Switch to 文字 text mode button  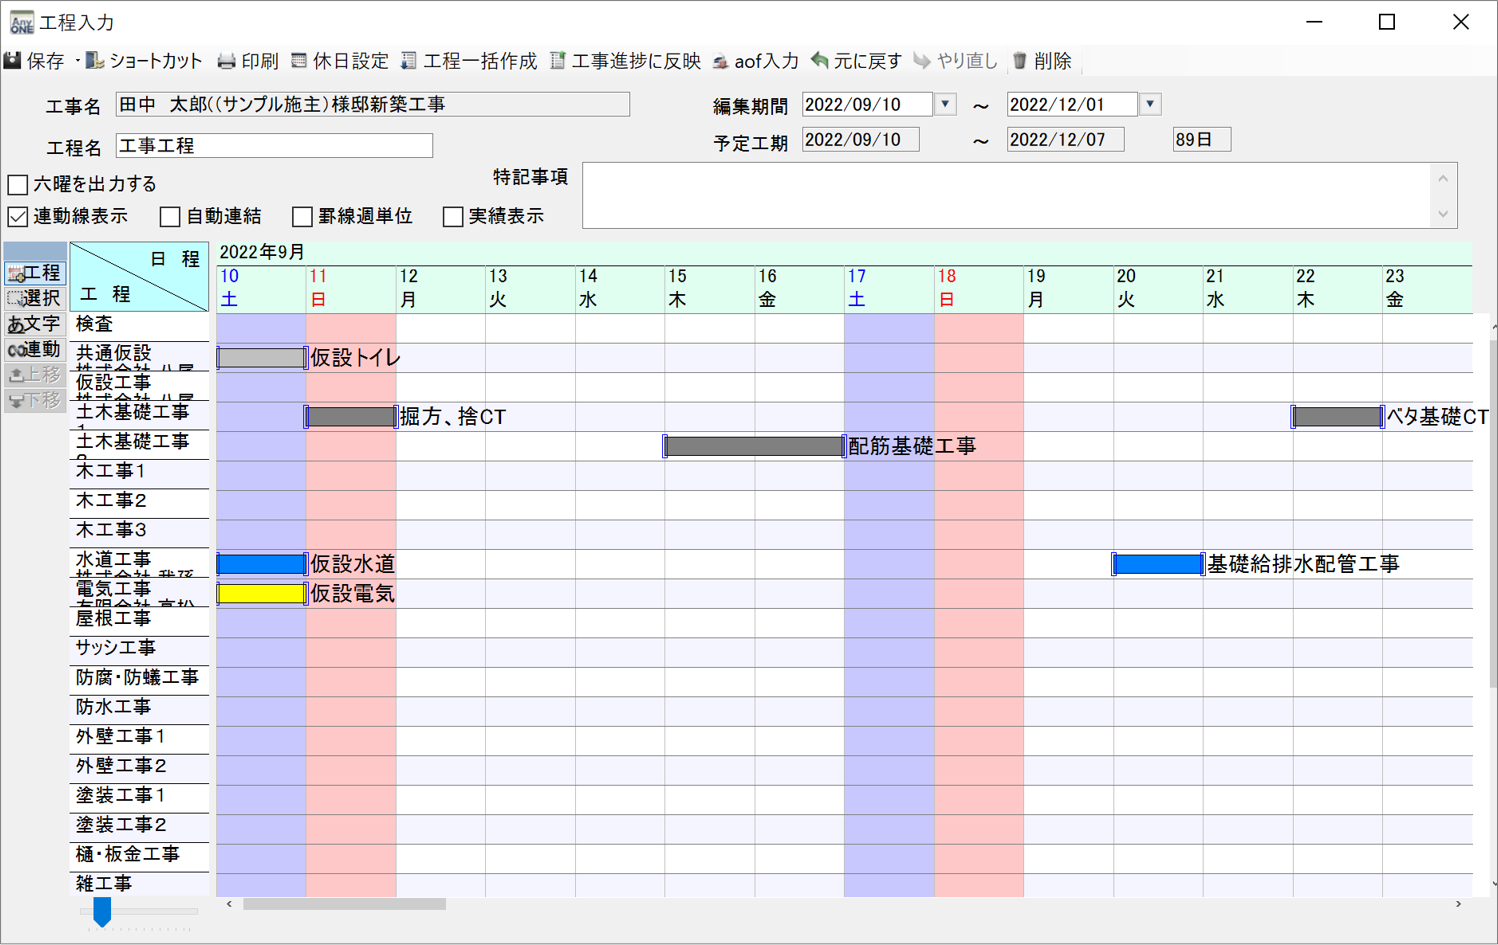click(x=35, y=324)
